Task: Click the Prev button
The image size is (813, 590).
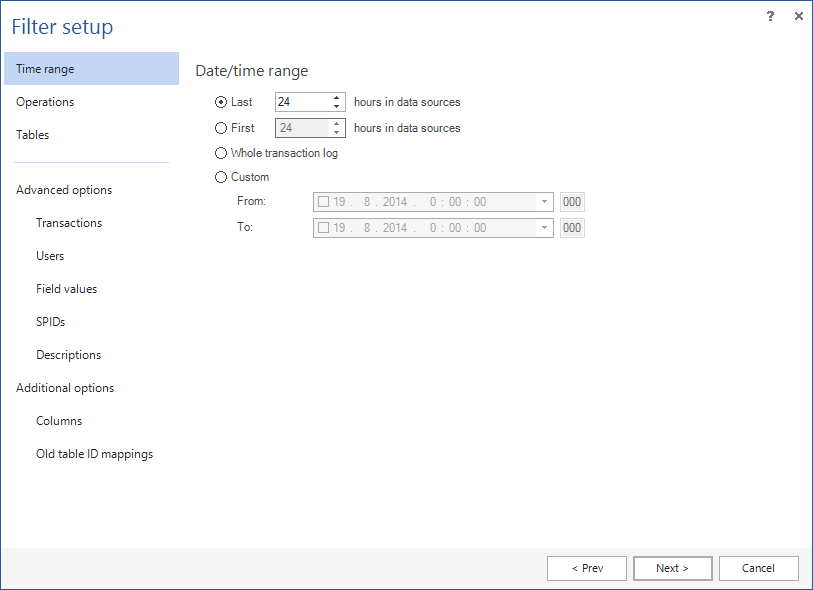Action: (587, 568)
